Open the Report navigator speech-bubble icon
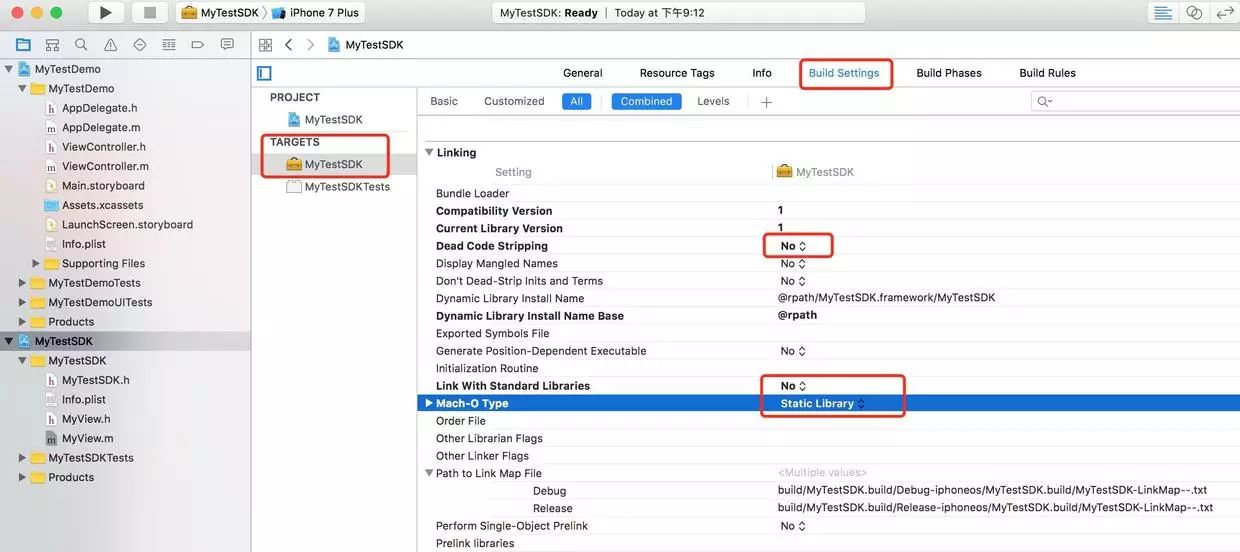Screen dimensions: 1240x552 (227, 45)
